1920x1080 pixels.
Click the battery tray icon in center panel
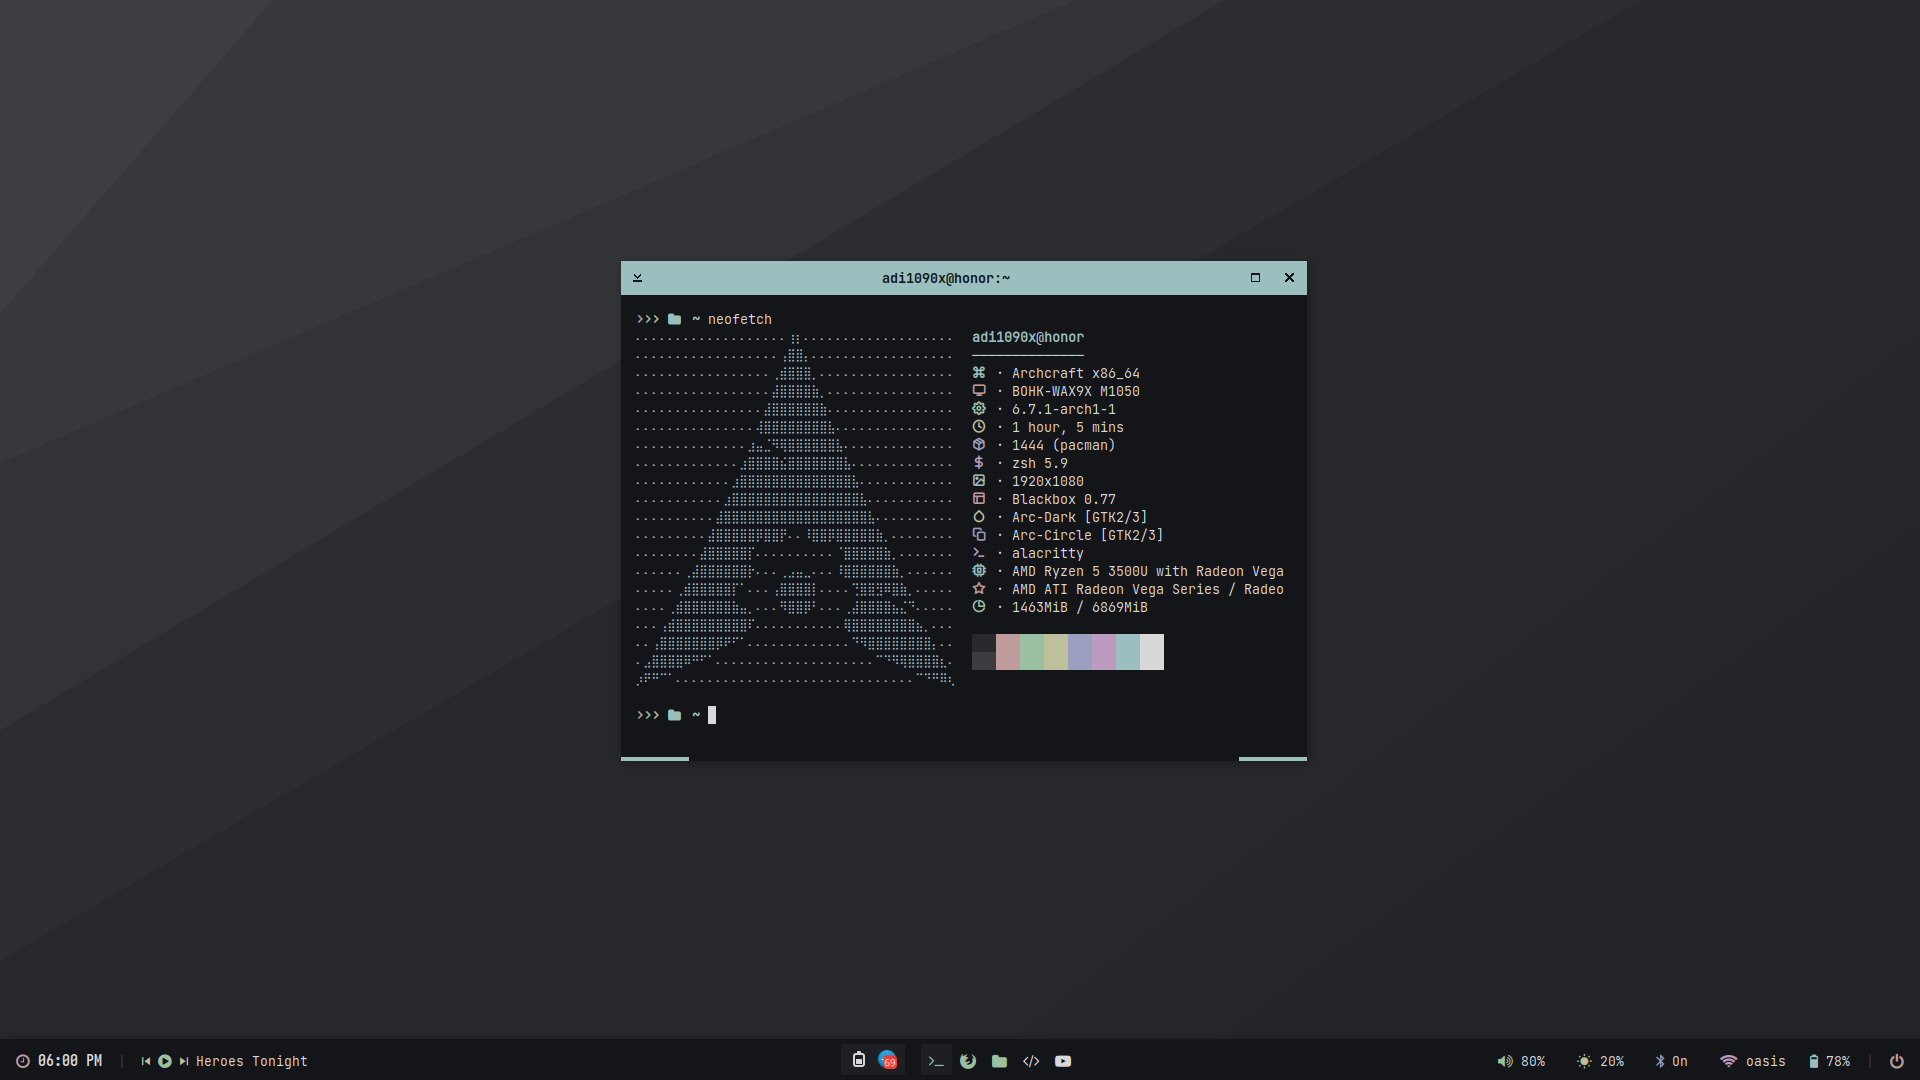[x=858, y=1060]
